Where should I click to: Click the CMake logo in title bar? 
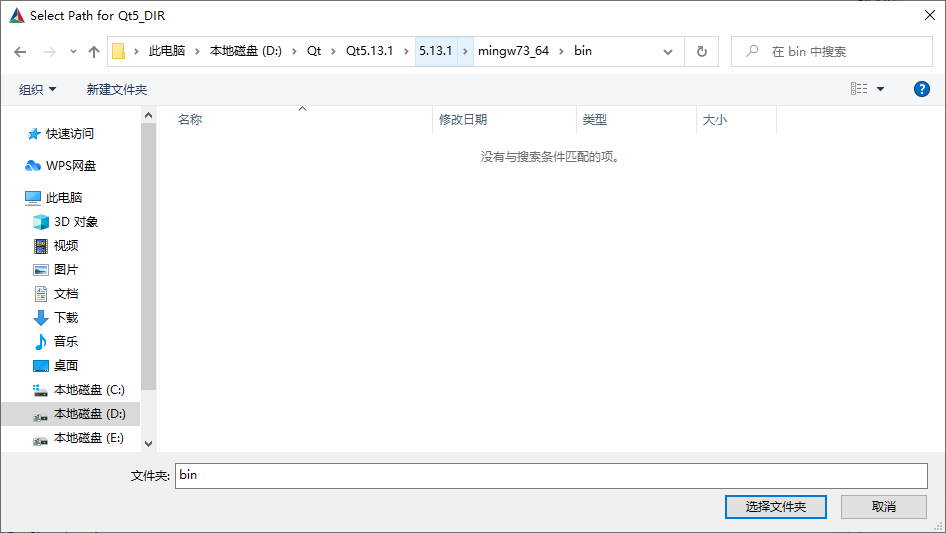pos(17,16)
